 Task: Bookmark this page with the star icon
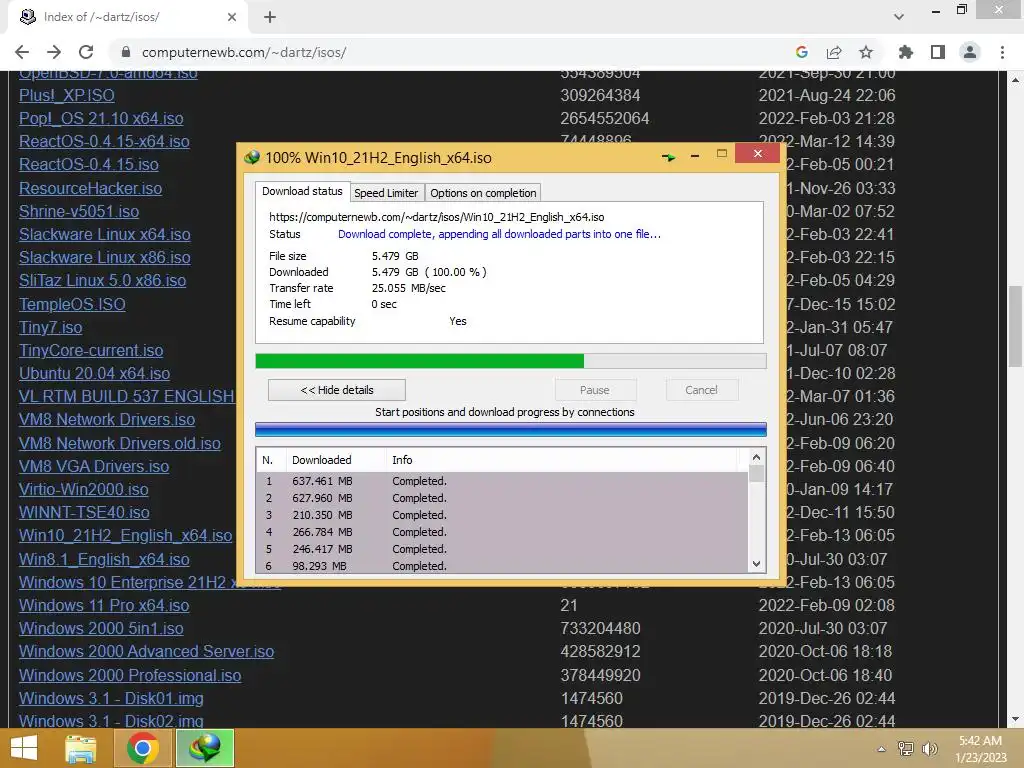click(x=866, y=52)
